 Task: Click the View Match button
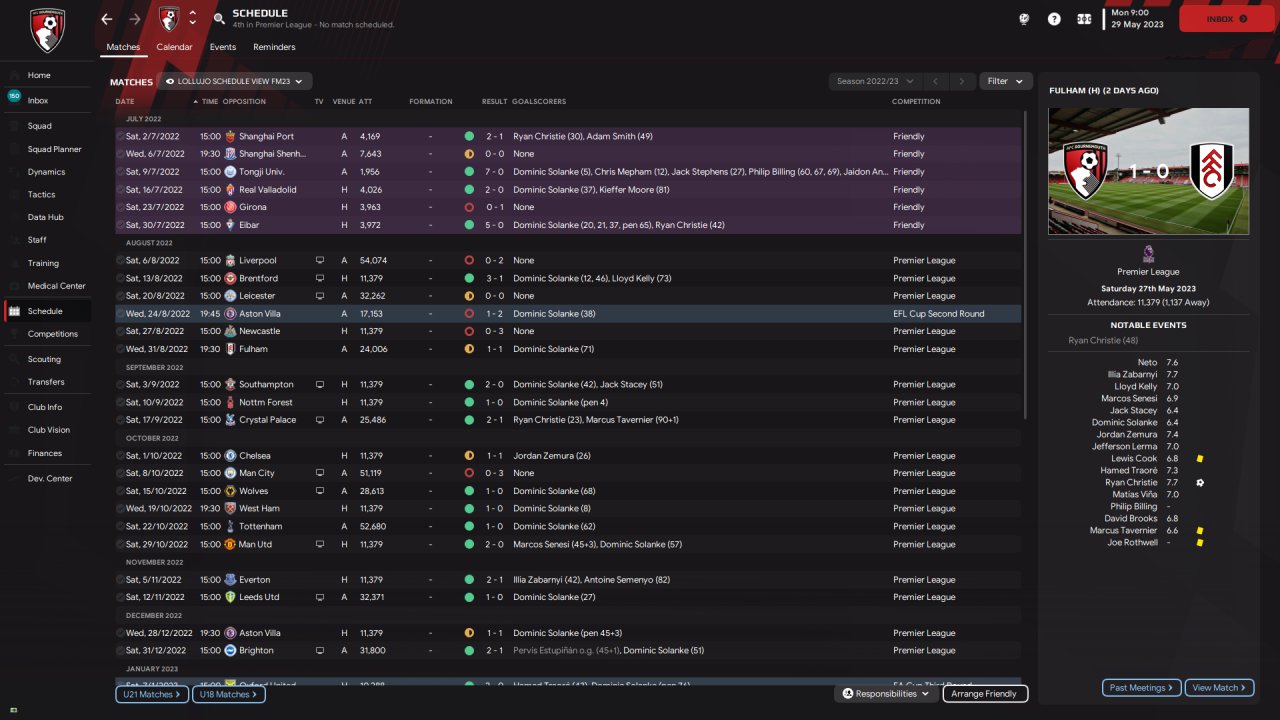click(x=1219, y=688)
